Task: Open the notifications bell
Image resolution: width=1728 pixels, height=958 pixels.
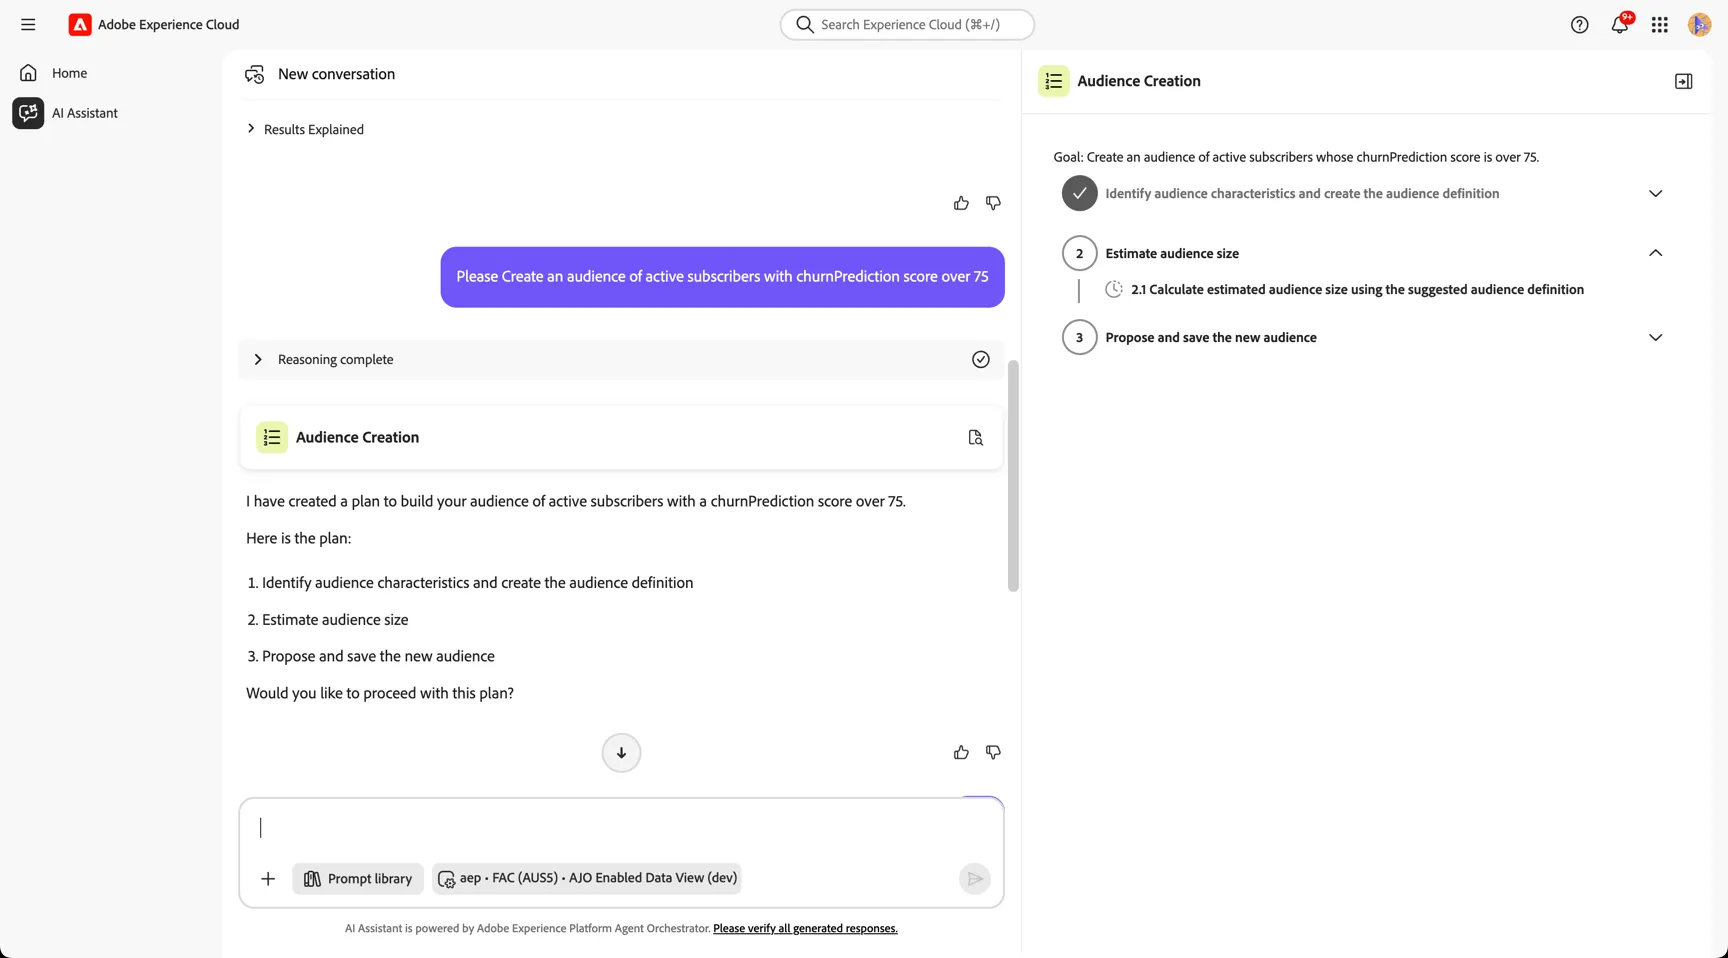Action: [x=1619, y=25]
